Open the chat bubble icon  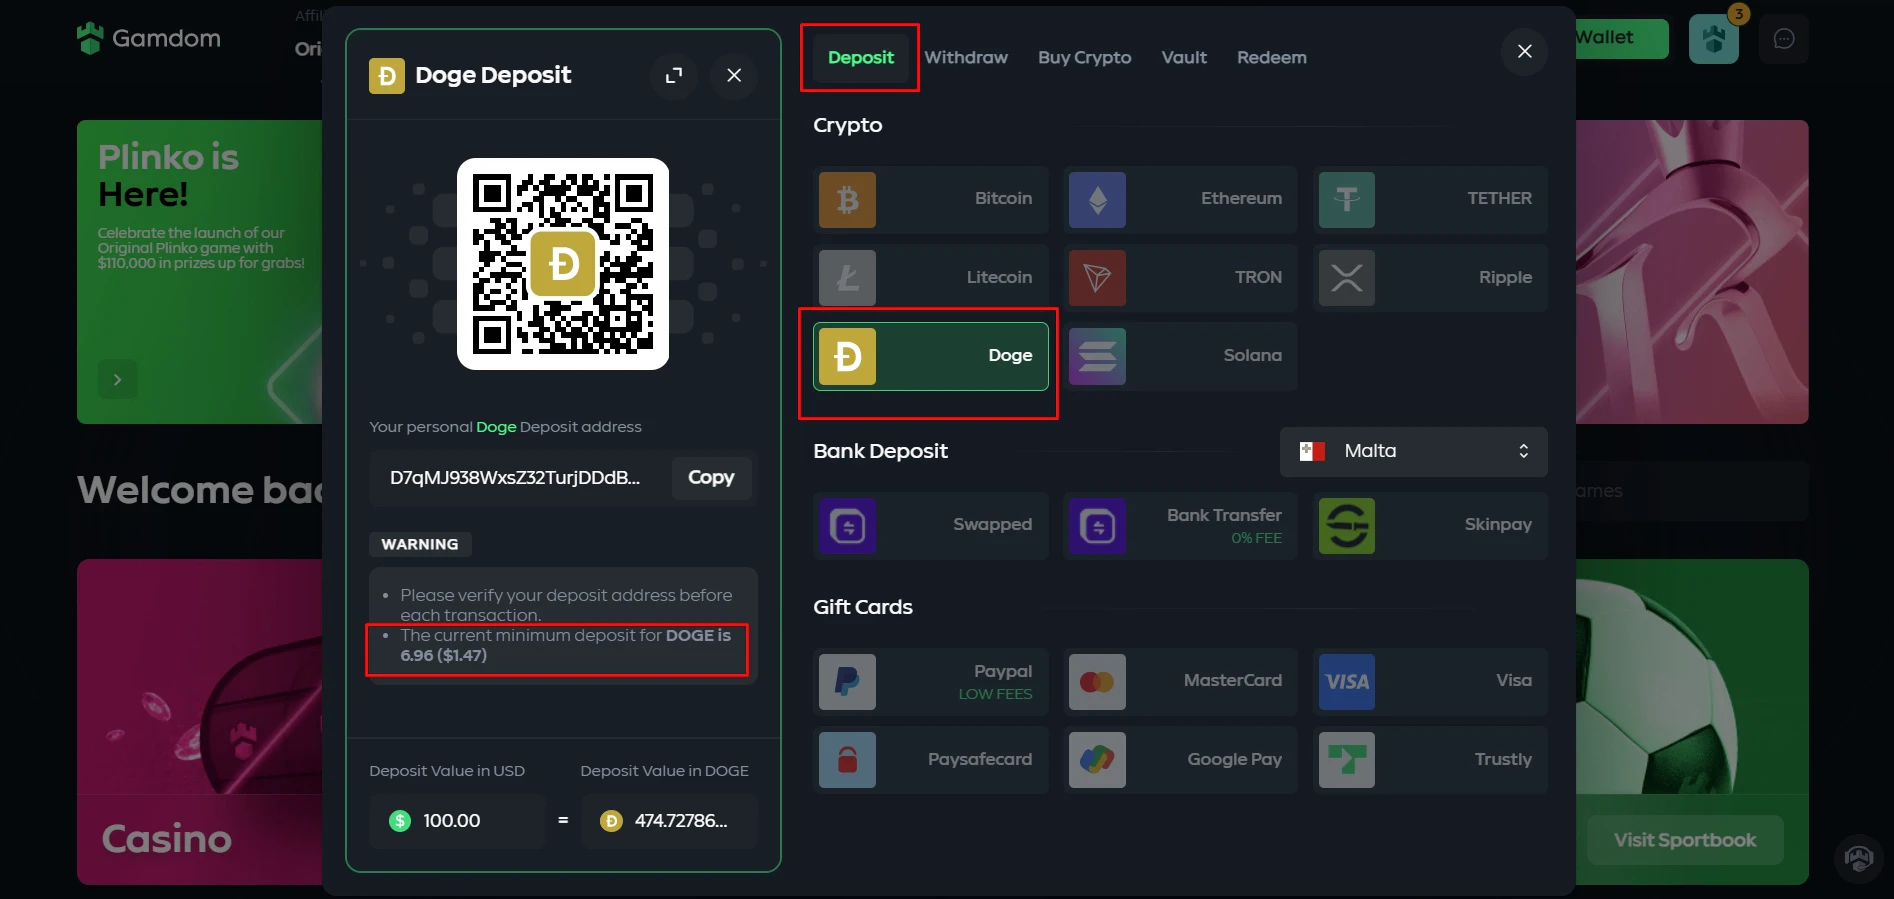click(x=1784, y=39)
